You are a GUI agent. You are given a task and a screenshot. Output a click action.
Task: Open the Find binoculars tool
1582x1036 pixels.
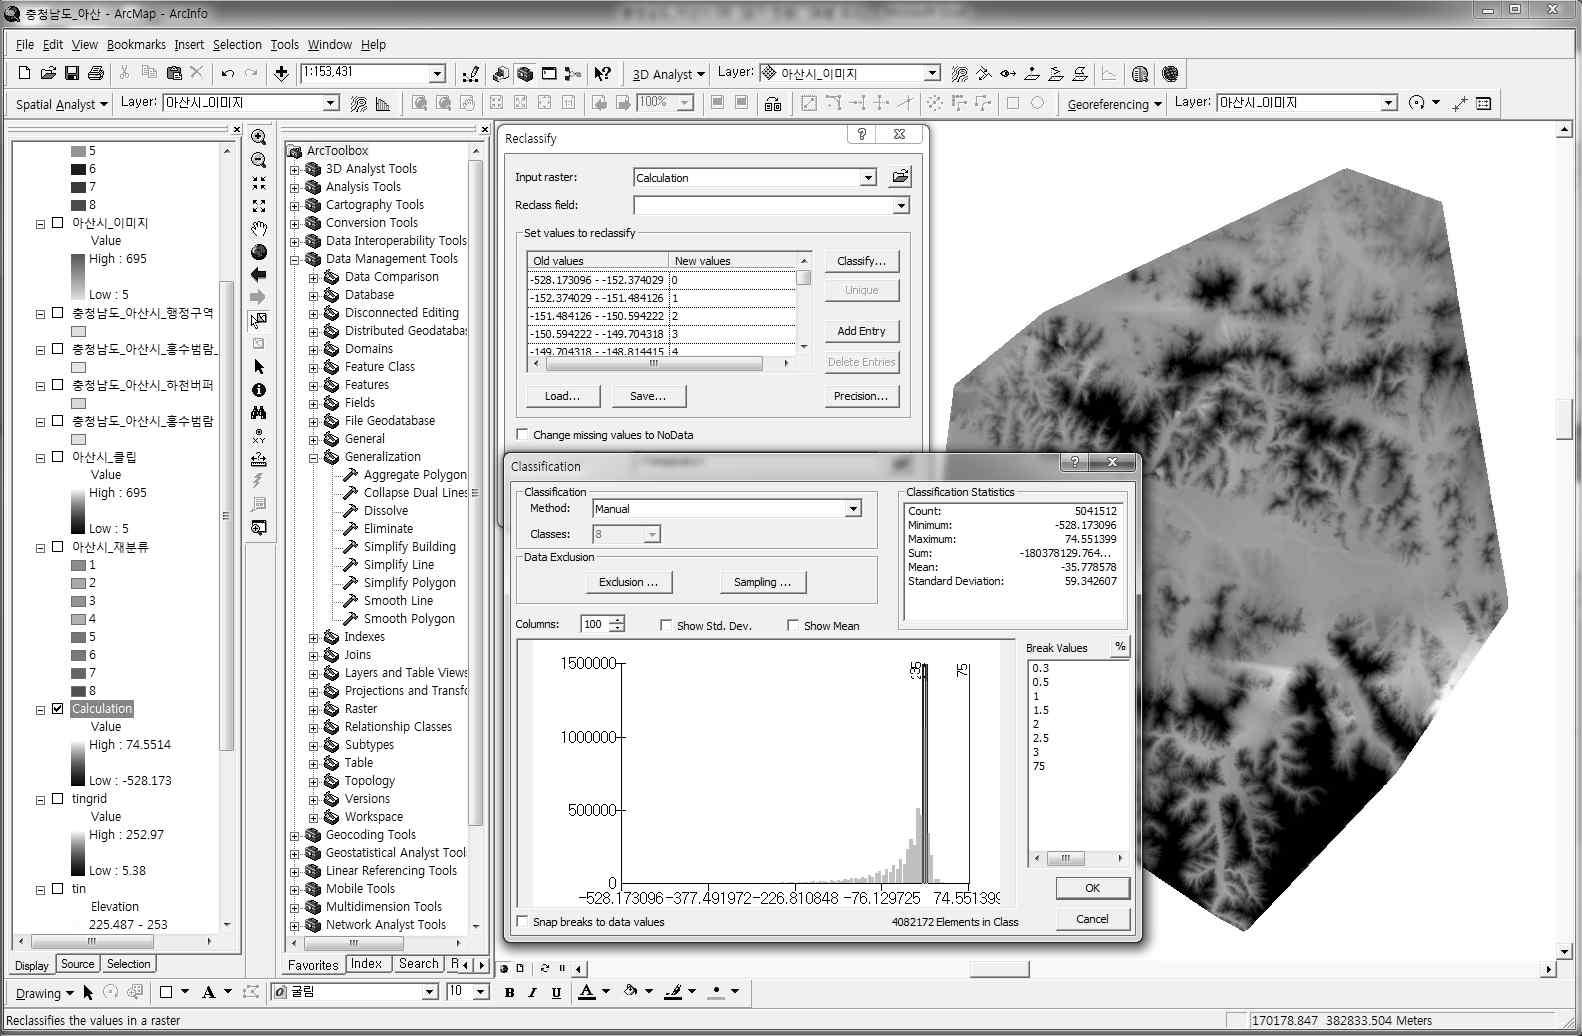pos(259,412)
